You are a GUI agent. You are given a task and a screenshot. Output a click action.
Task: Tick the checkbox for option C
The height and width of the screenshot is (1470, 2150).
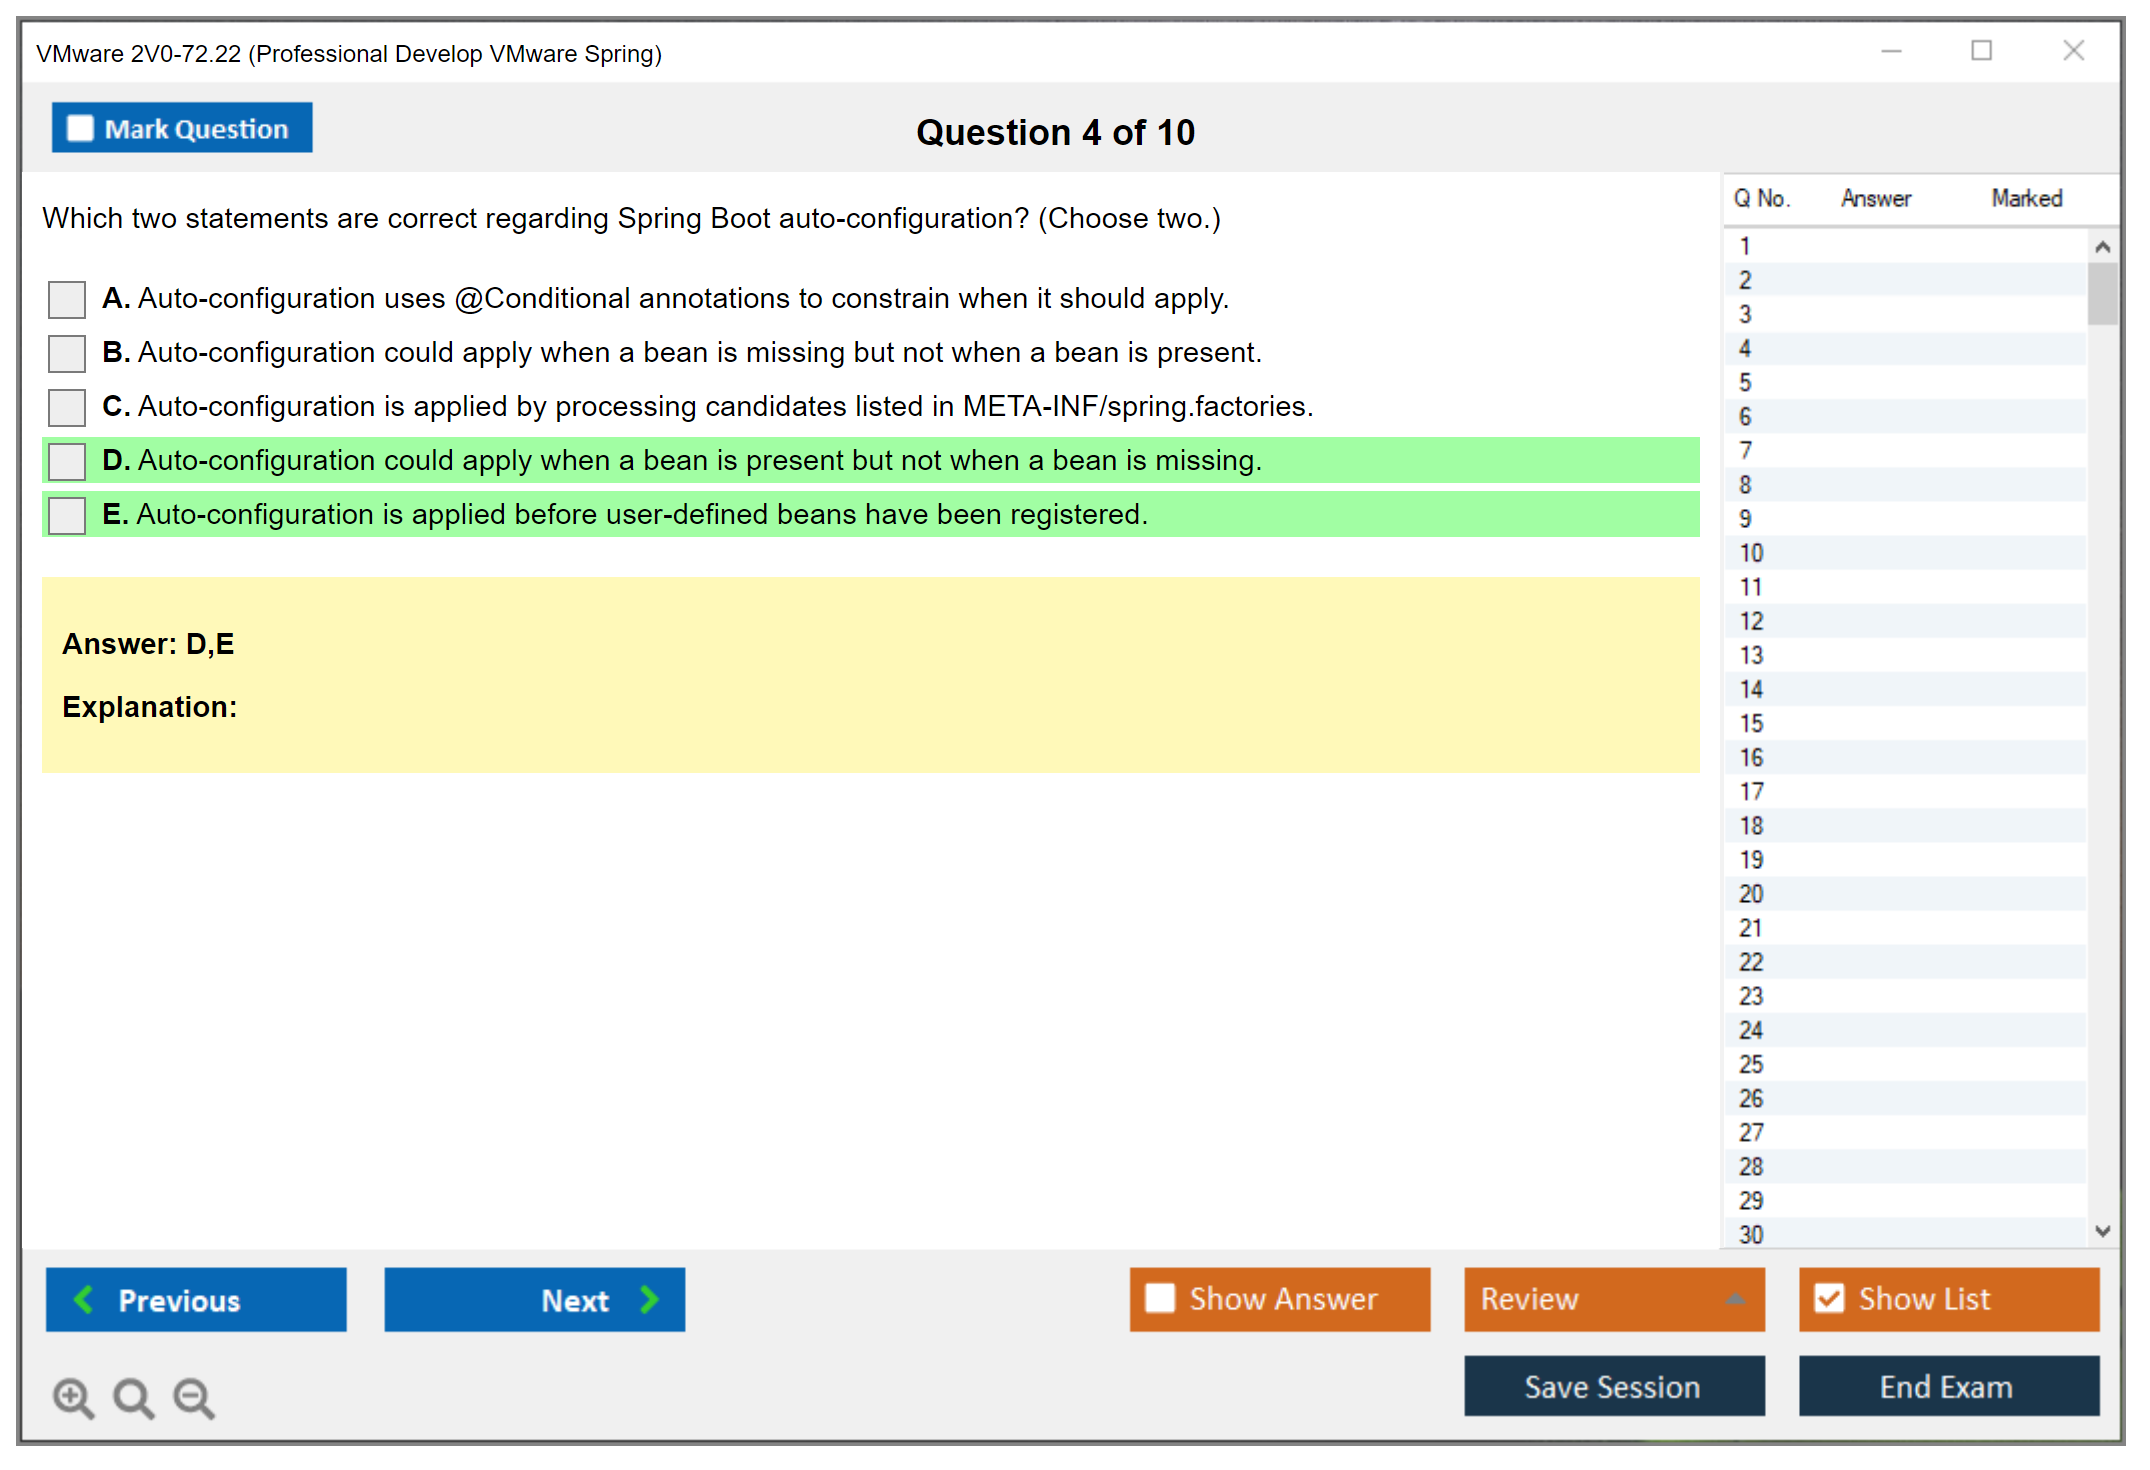pos(67,407)
